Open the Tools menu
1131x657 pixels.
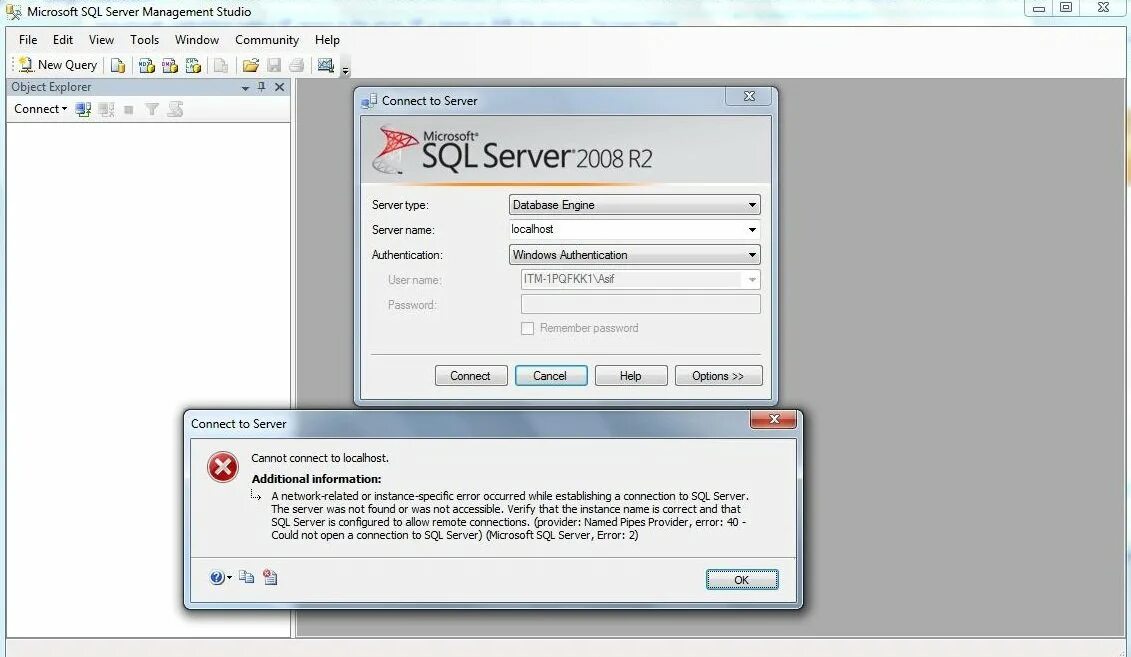pos(144,40)
